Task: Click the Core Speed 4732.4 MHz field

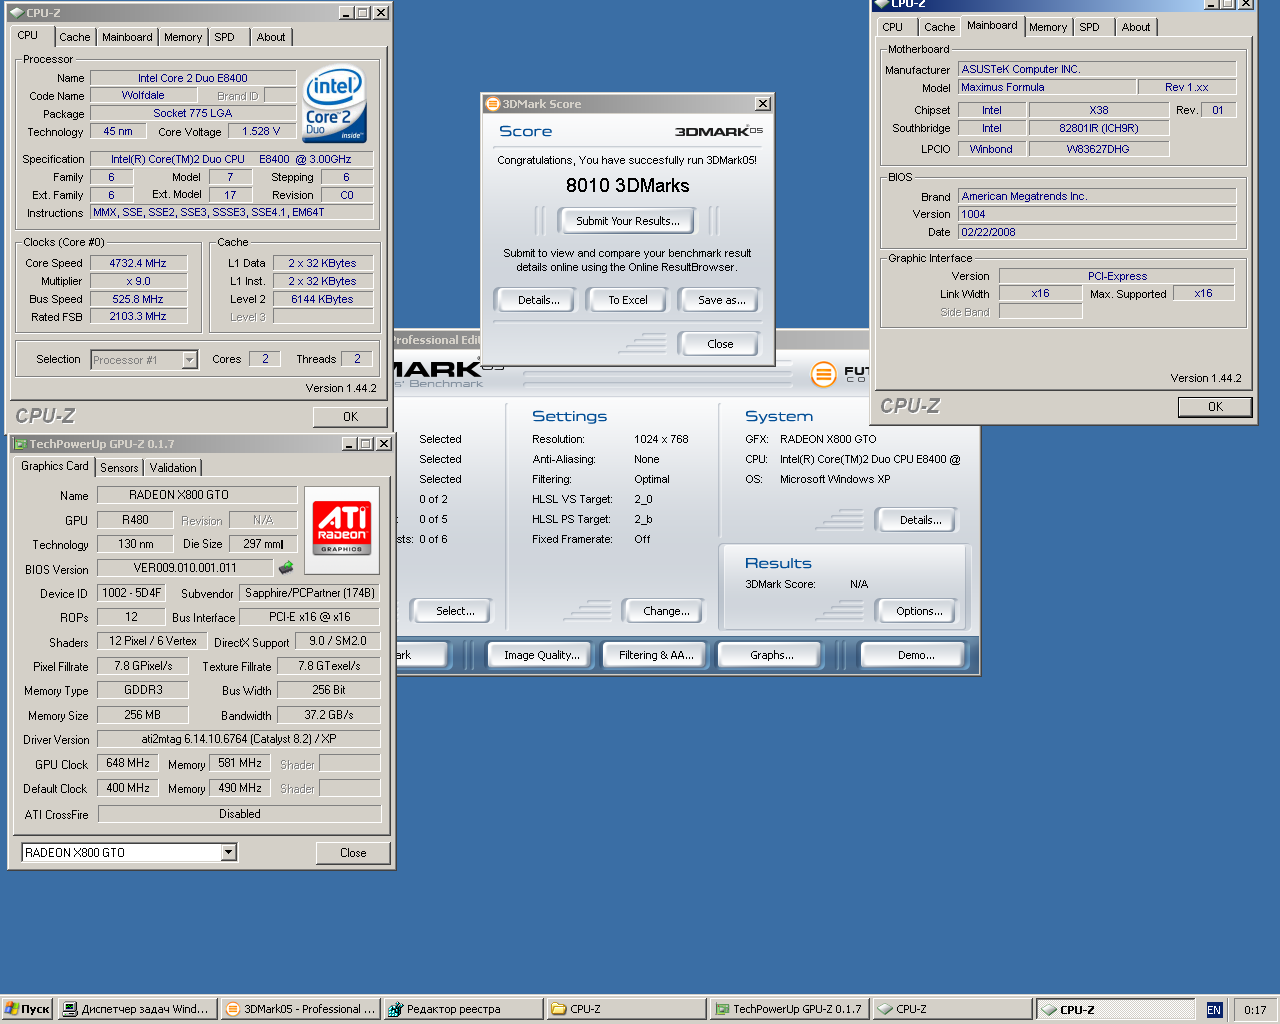Action: [x=138, y=263]
